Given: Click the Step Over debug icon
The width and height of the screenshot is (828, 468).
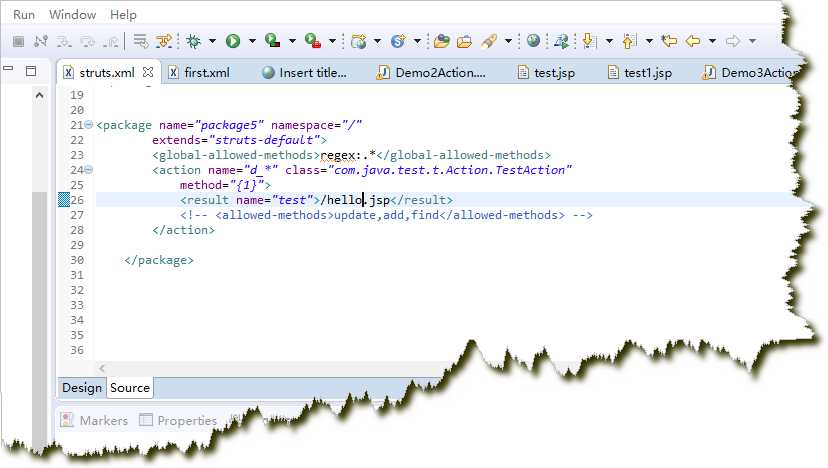Looking at the screenshot, I should 88,41.
